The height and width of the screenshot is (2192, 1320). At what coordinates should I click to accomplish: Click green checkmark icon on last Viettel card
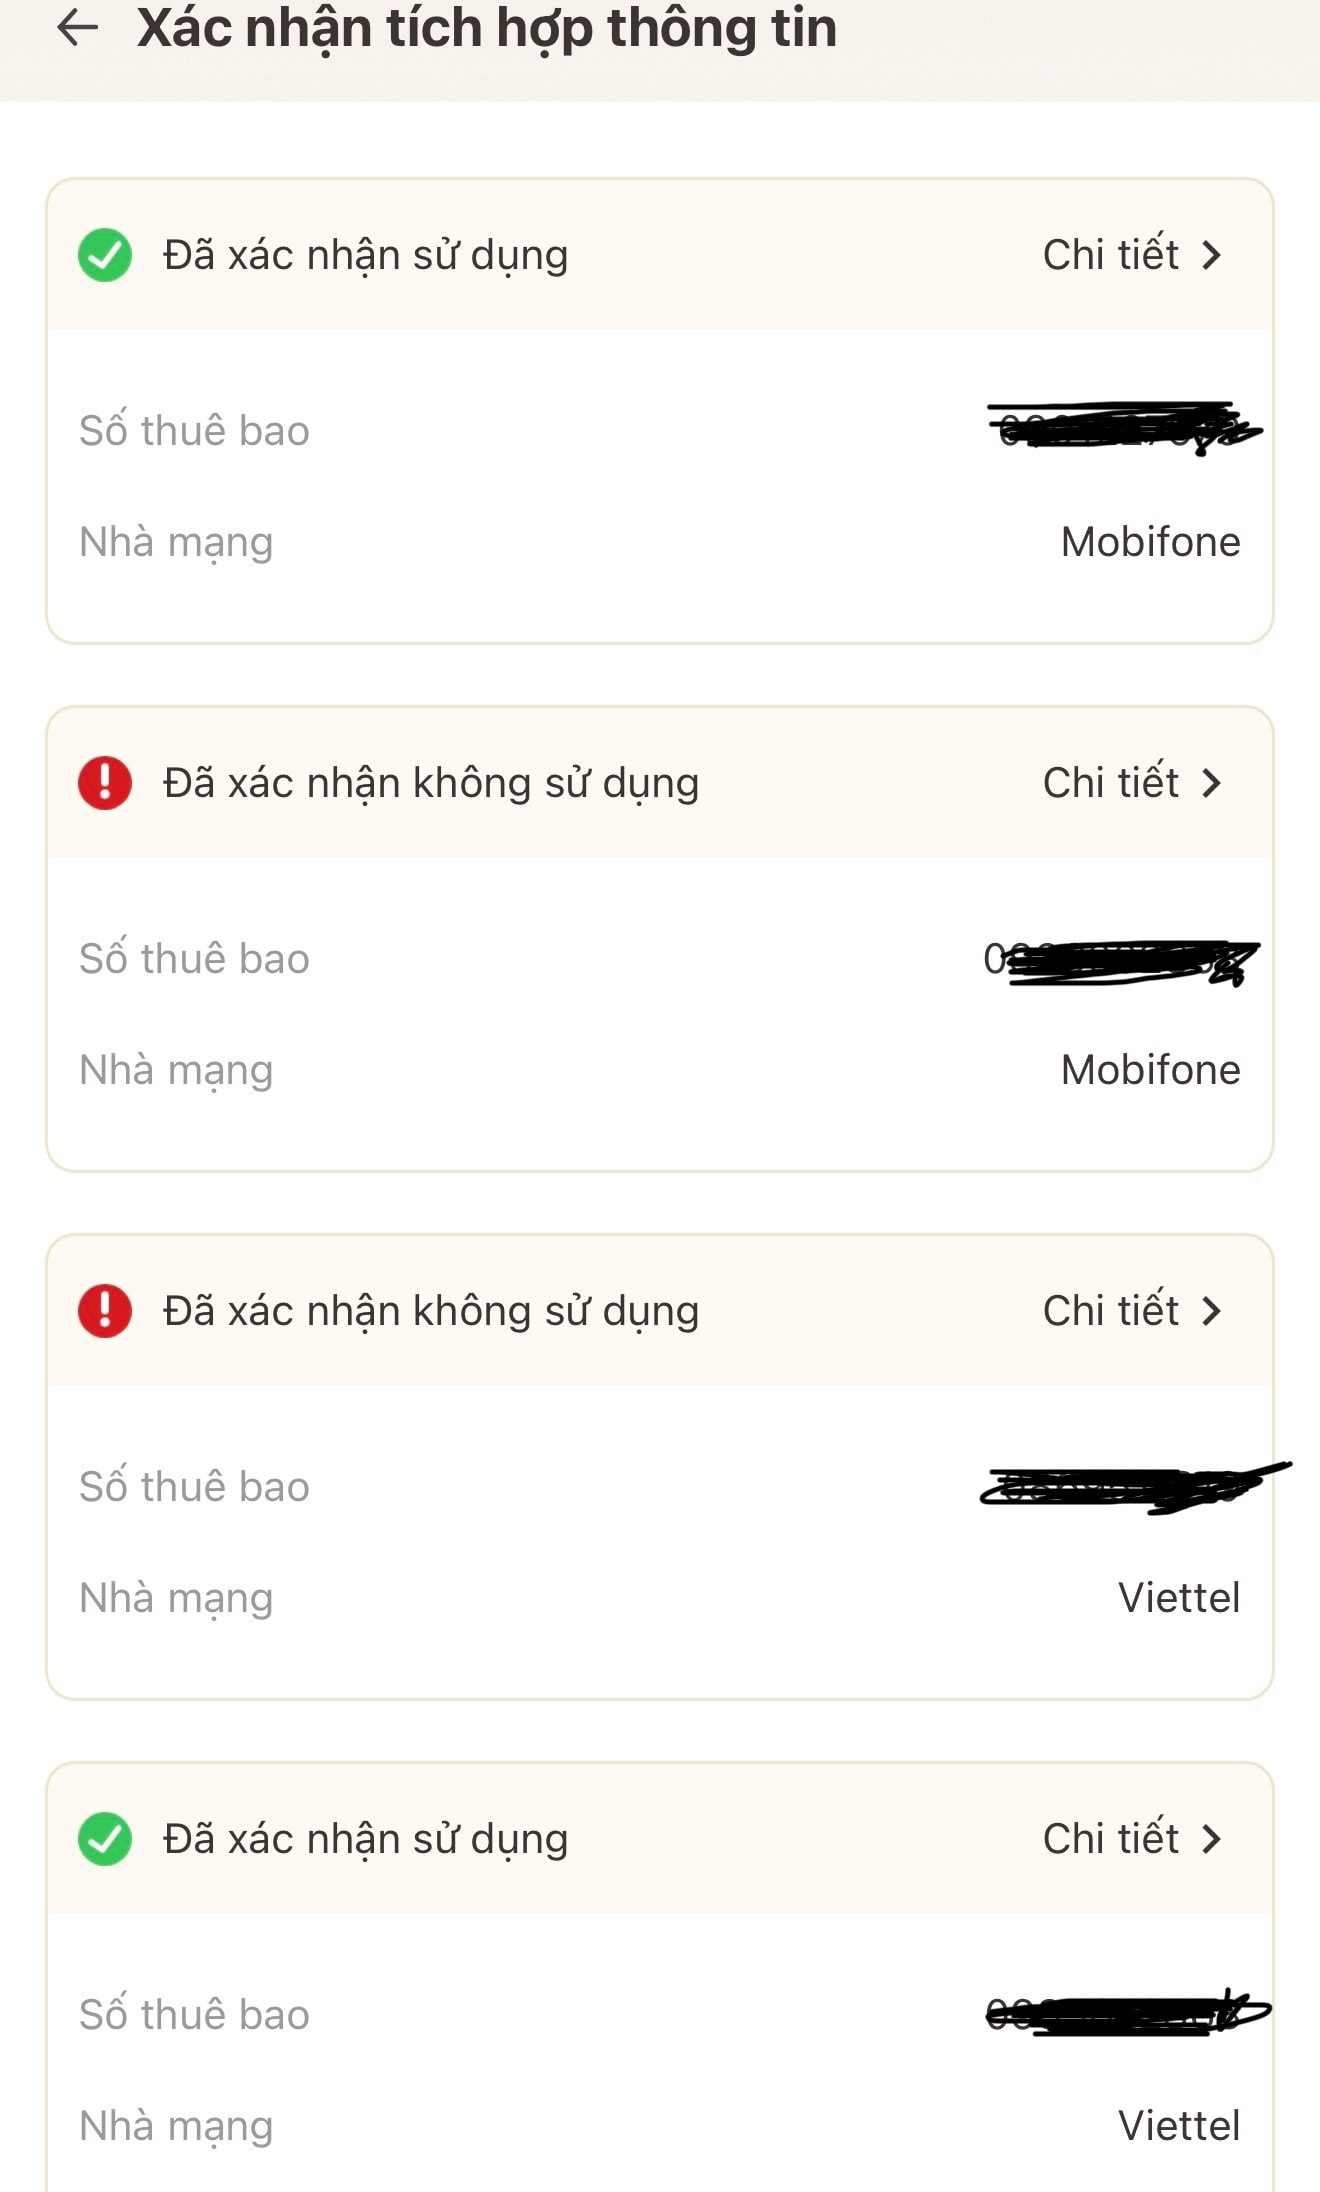tap(105, 1839)
